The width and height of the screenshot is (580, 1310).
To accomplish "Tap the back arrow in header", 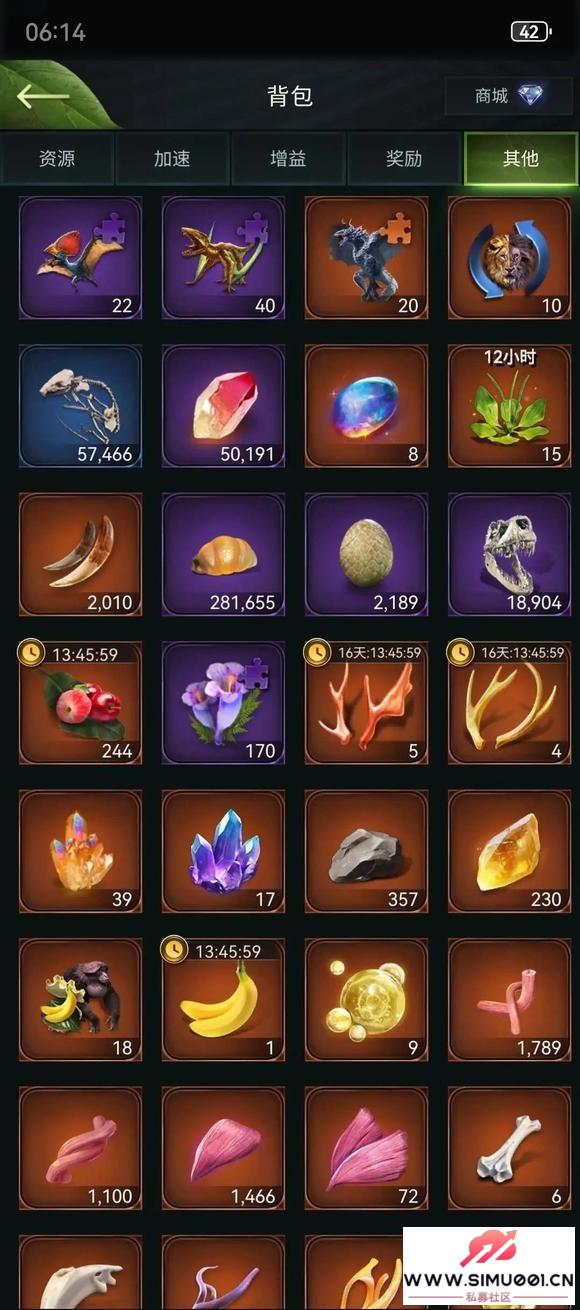I will [x=43, y=96].
